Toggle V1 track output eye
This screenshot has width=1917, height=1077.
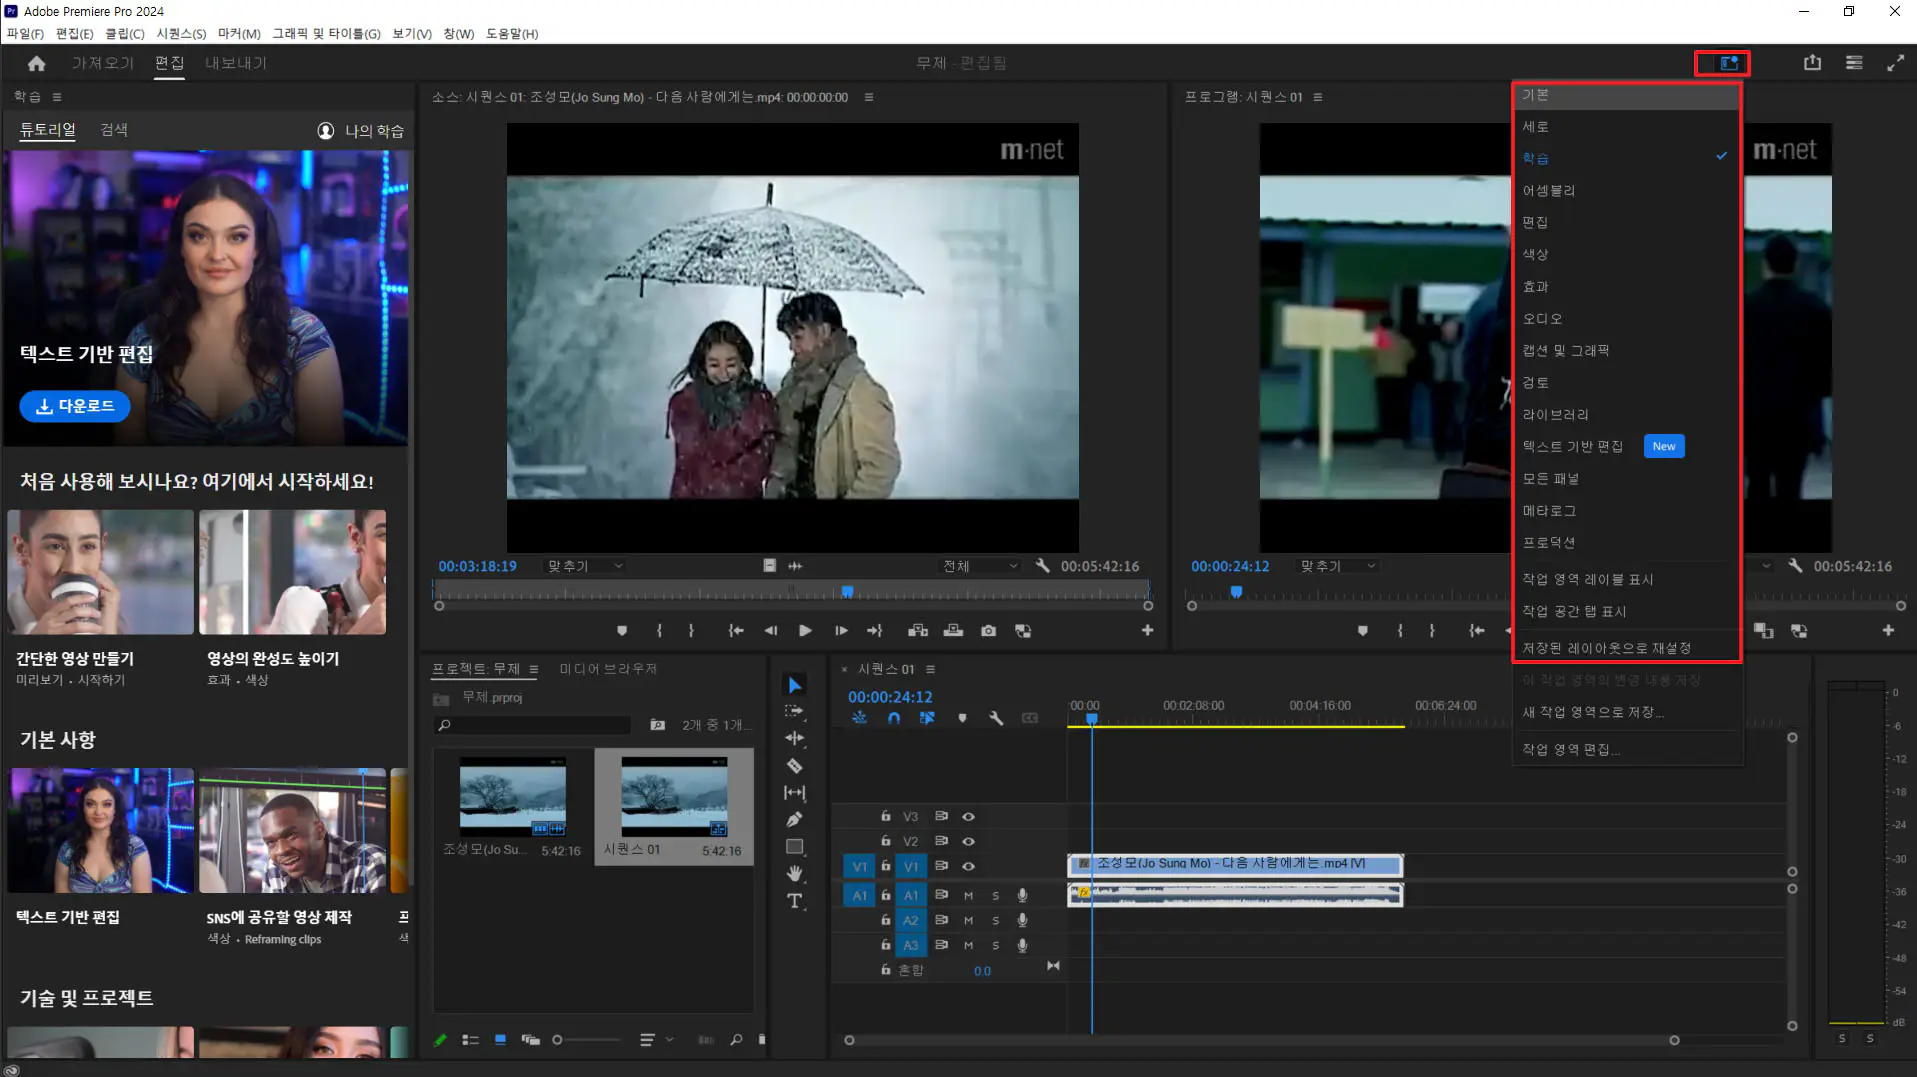click(x=968, y=867)
